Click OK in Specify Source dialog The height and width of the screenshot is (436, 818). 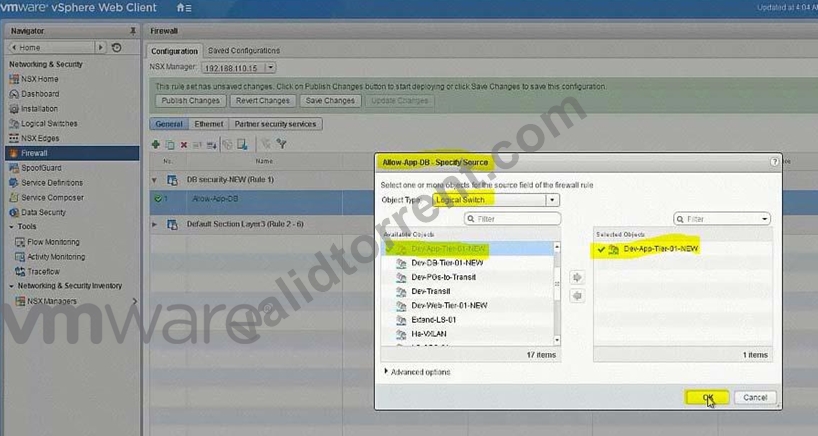(707, 397)
